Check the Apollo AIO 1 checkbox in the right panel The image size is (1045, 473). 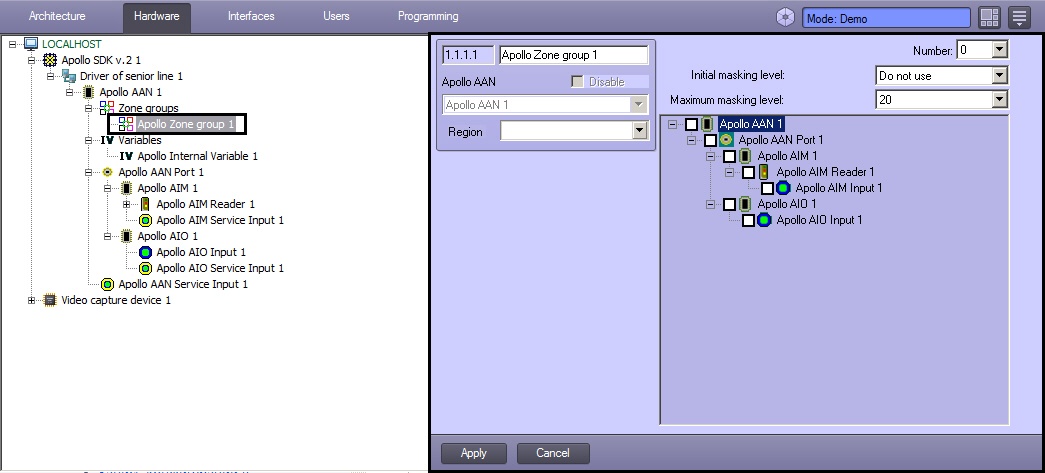[x=730, y=204]
